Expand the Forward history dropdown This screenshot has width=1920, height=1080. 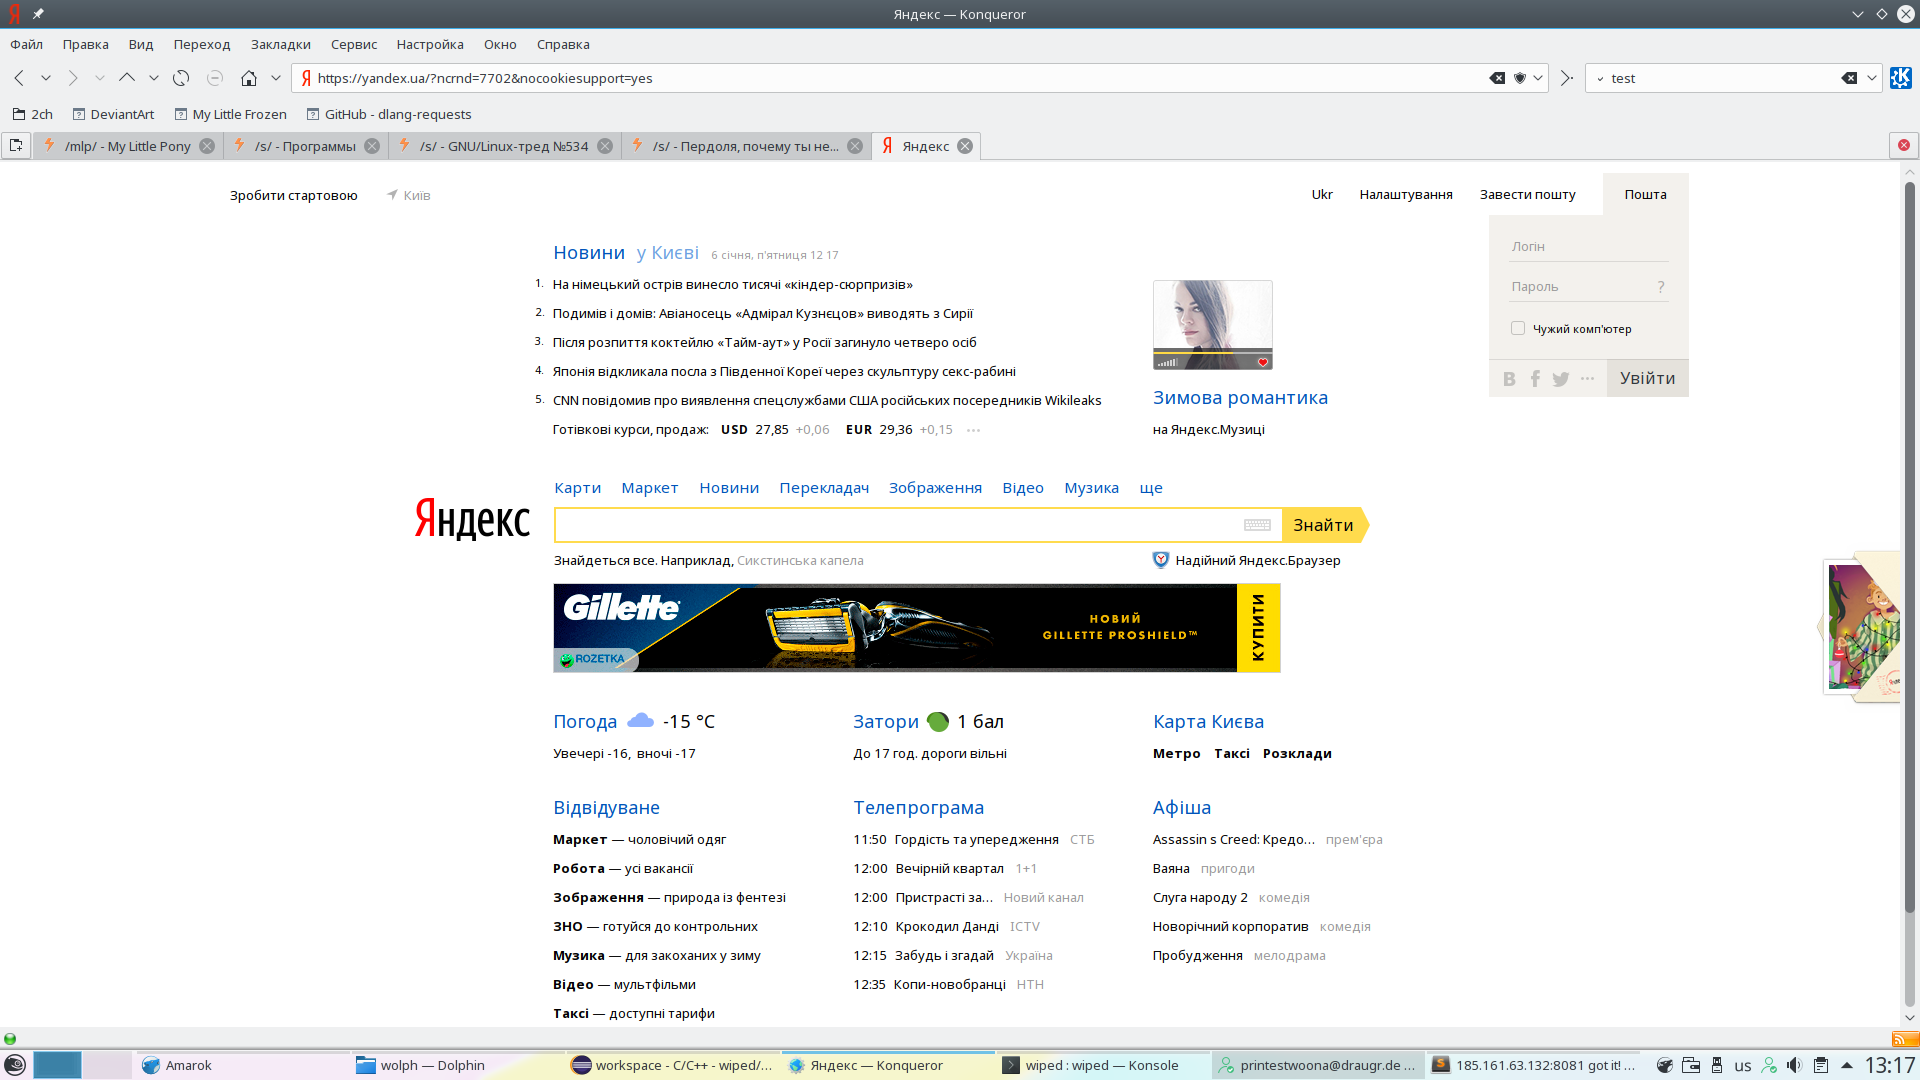click(x=99, y=78)
